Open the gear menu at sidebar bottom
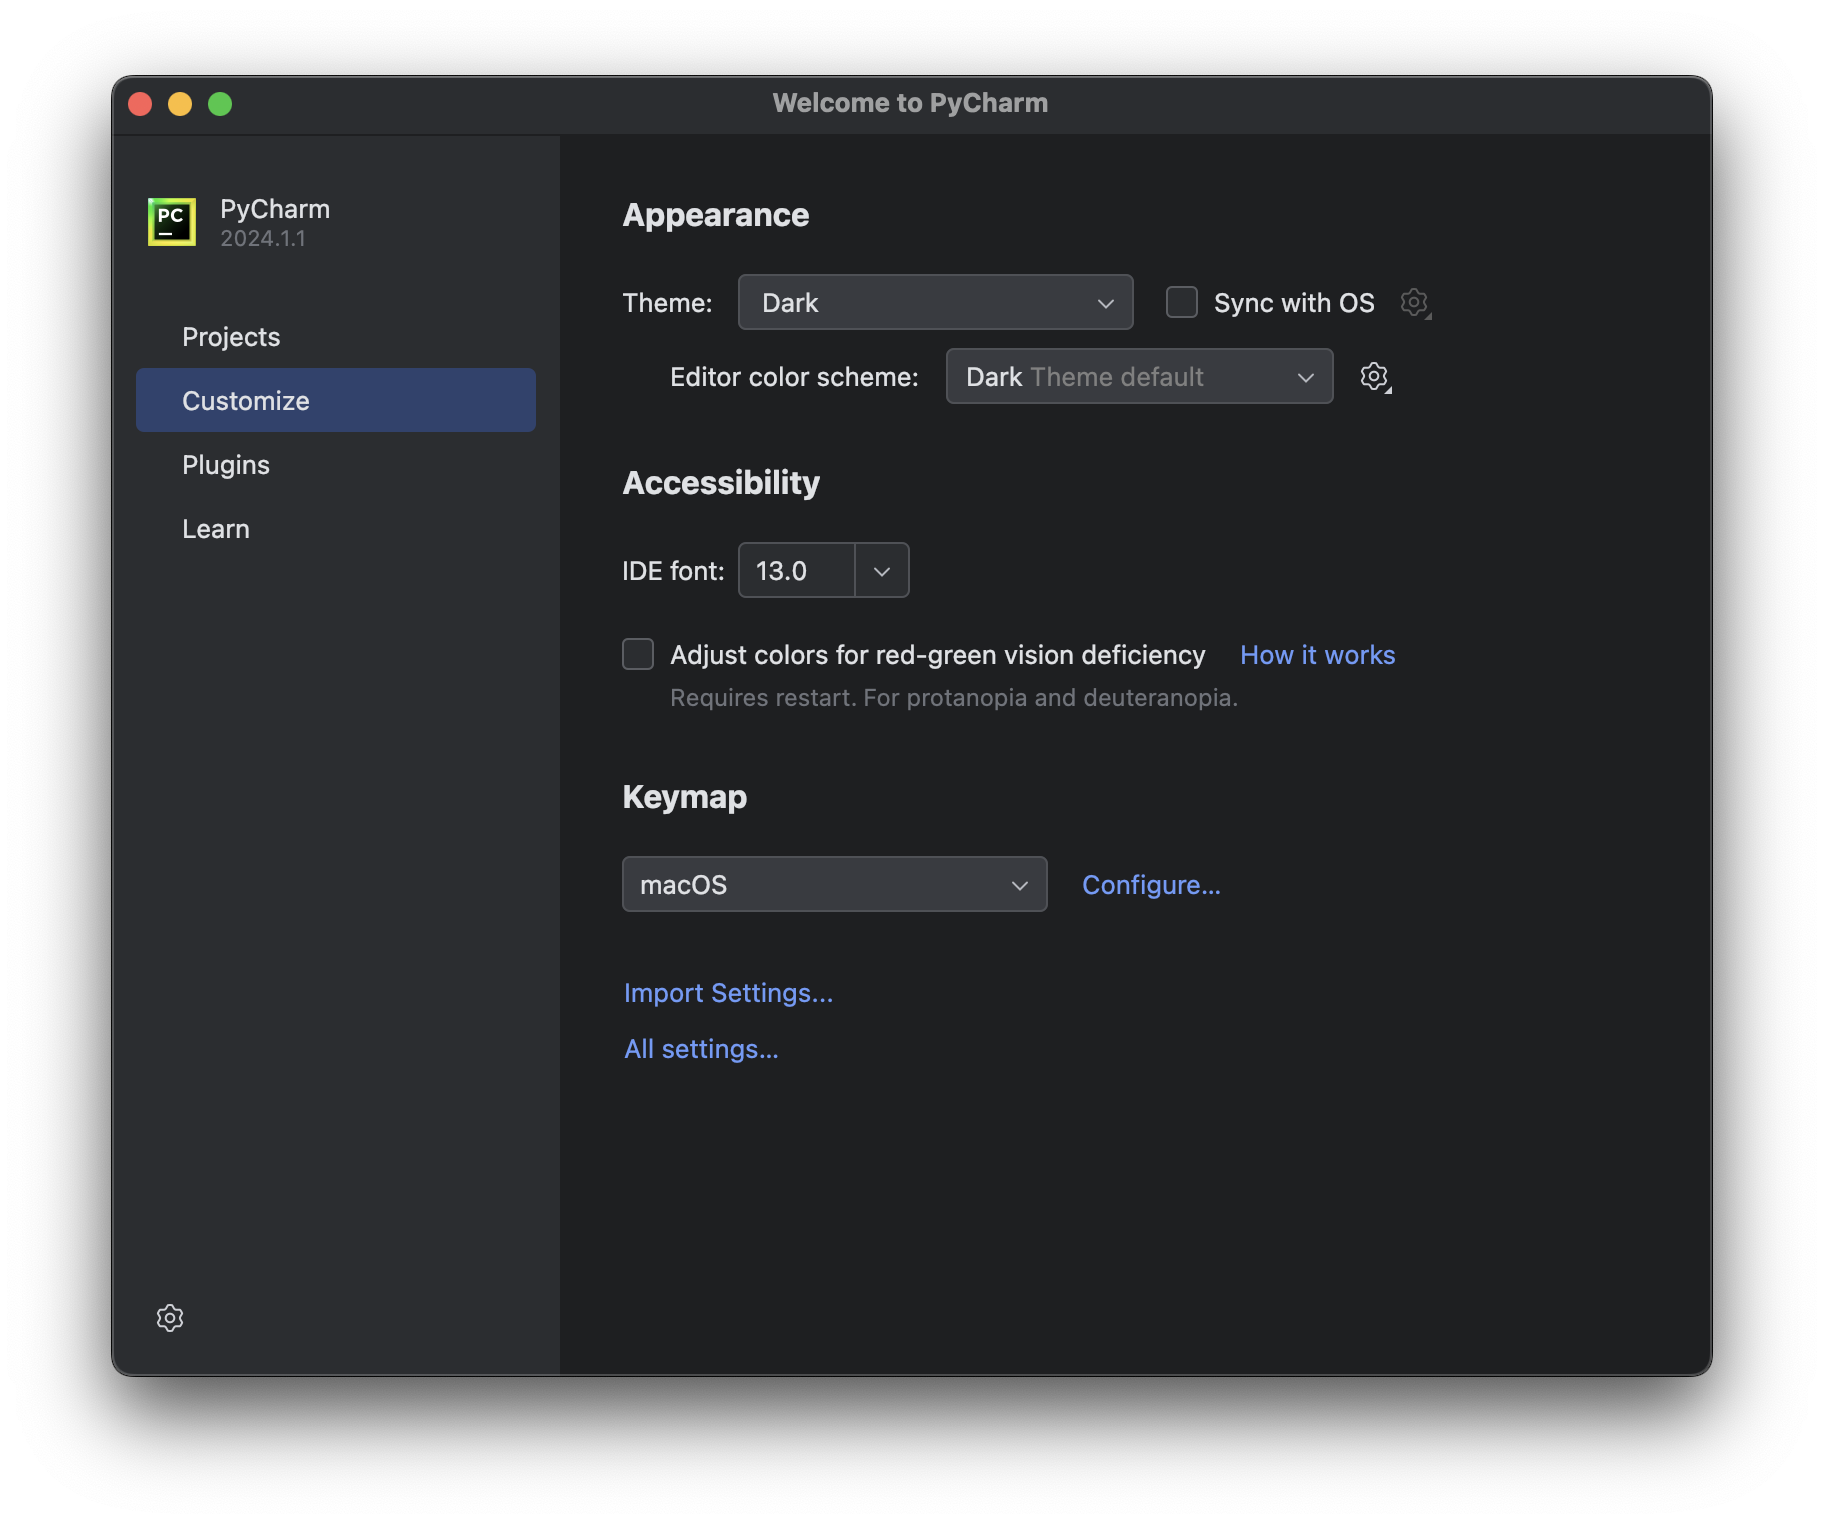The height and width of the screenshot is (1524, 1824). [170, 1318]
